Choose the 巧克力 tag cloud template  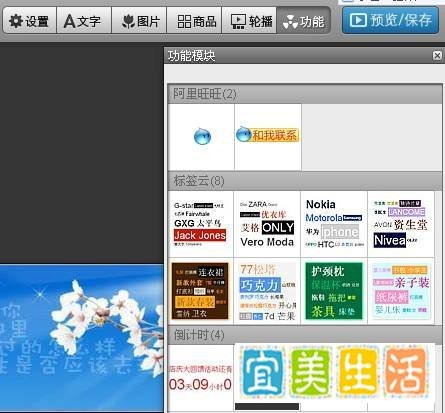pyautogui.click(x=267, y=291)
